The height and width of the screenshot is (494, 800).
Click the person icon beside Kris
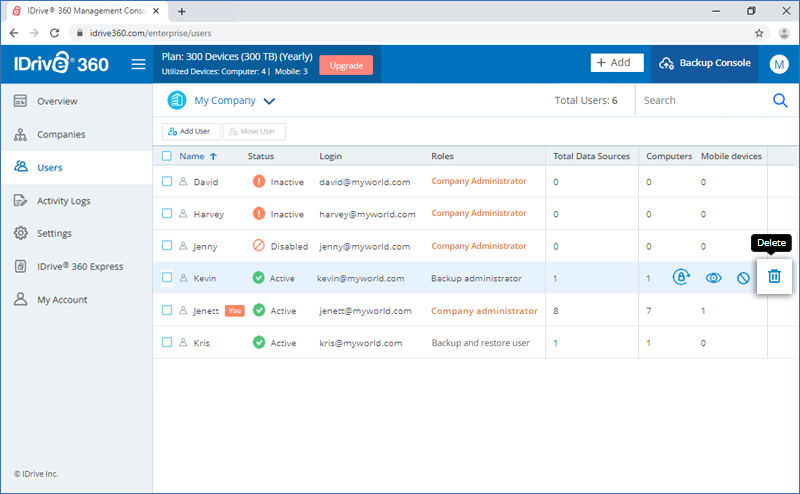tap(183, 342)
